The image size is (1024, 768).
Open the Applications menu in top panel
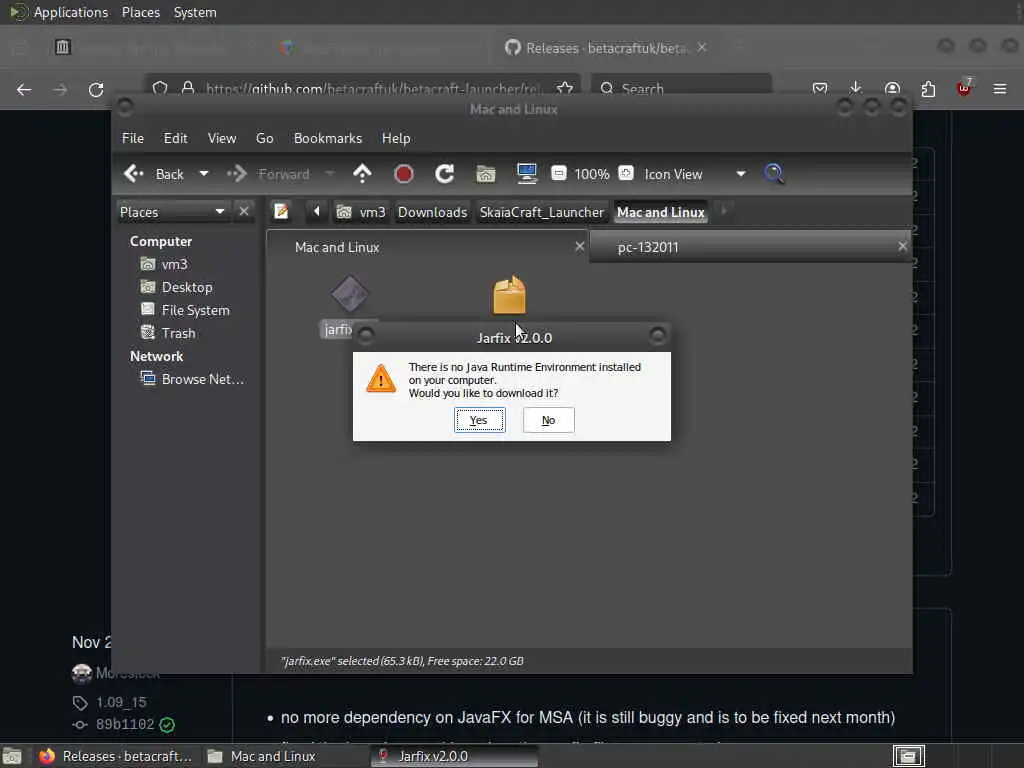point(59,12)
